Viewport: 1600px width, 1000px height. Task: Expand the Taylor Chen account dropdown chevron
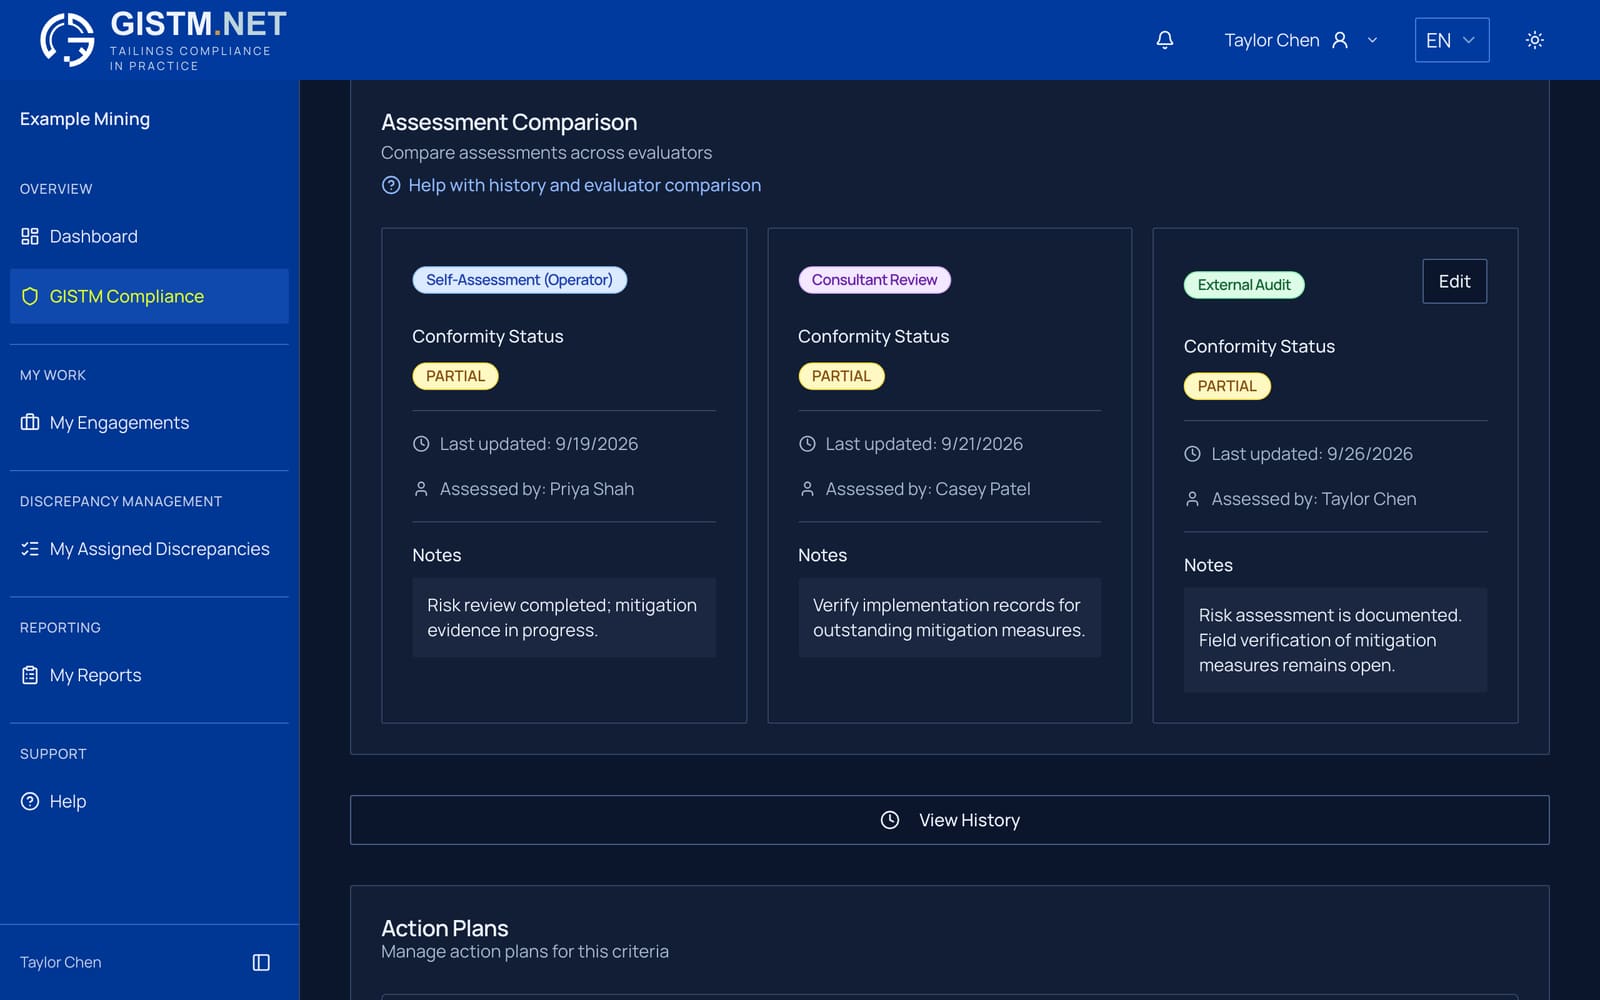click(1373, 40)
